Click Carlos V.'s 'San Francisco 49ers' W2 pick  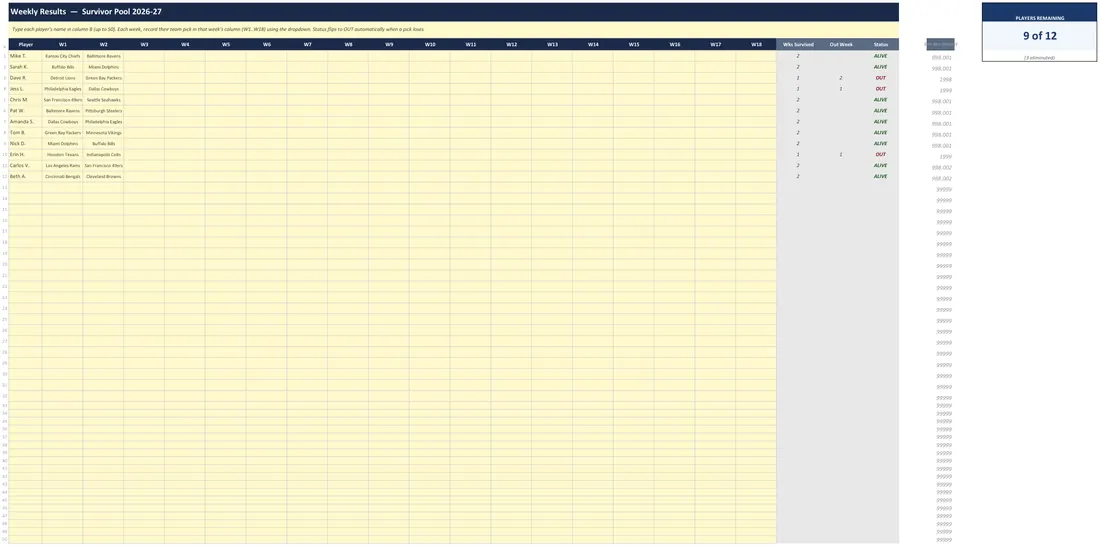pos(103,166)
